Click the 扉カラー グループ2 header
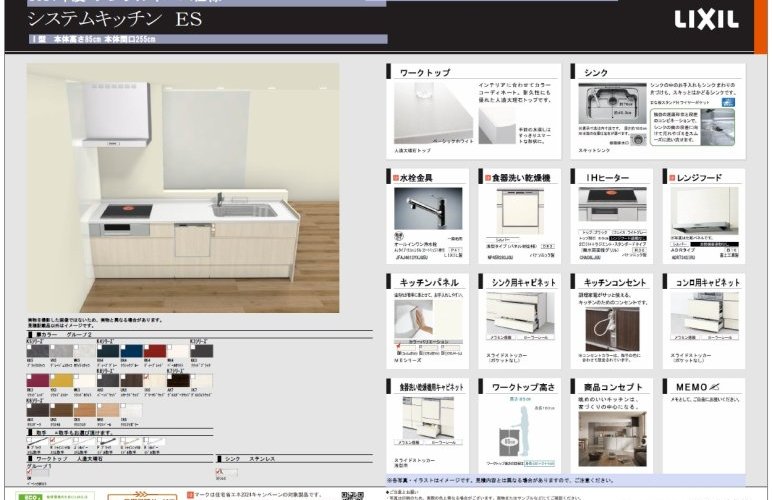This screenshot has width=772, height=500. 75,335
